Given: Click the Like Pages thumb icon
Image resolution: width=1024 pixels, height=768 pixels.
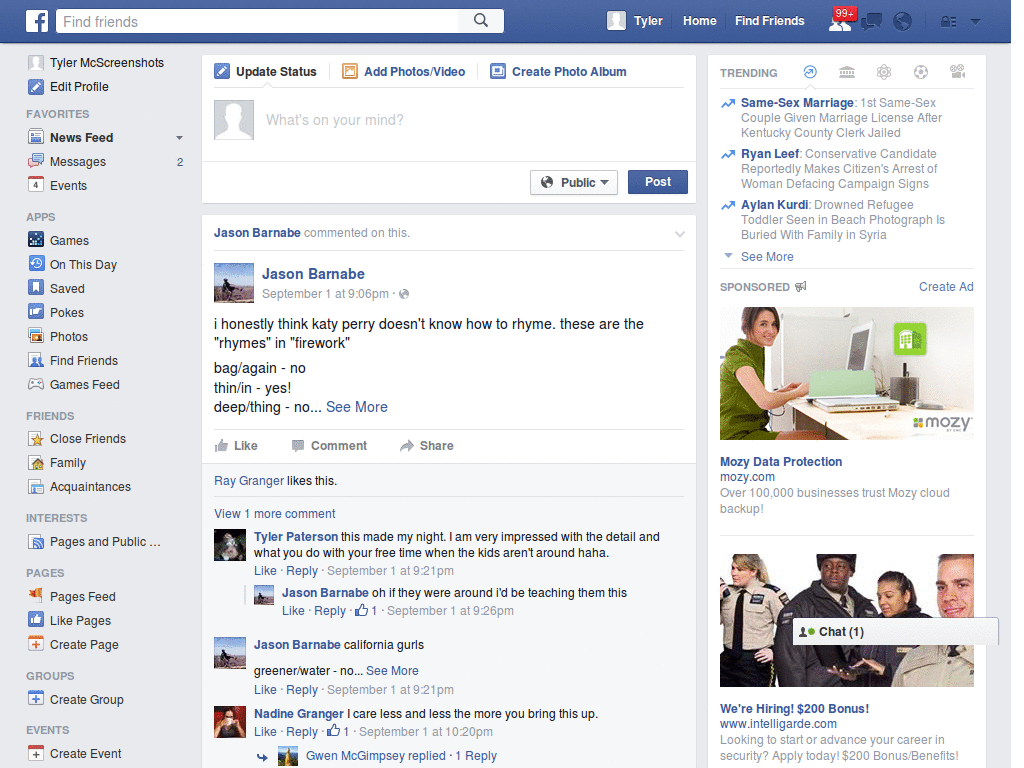Looking at the screenshot, I should point(36,620).
